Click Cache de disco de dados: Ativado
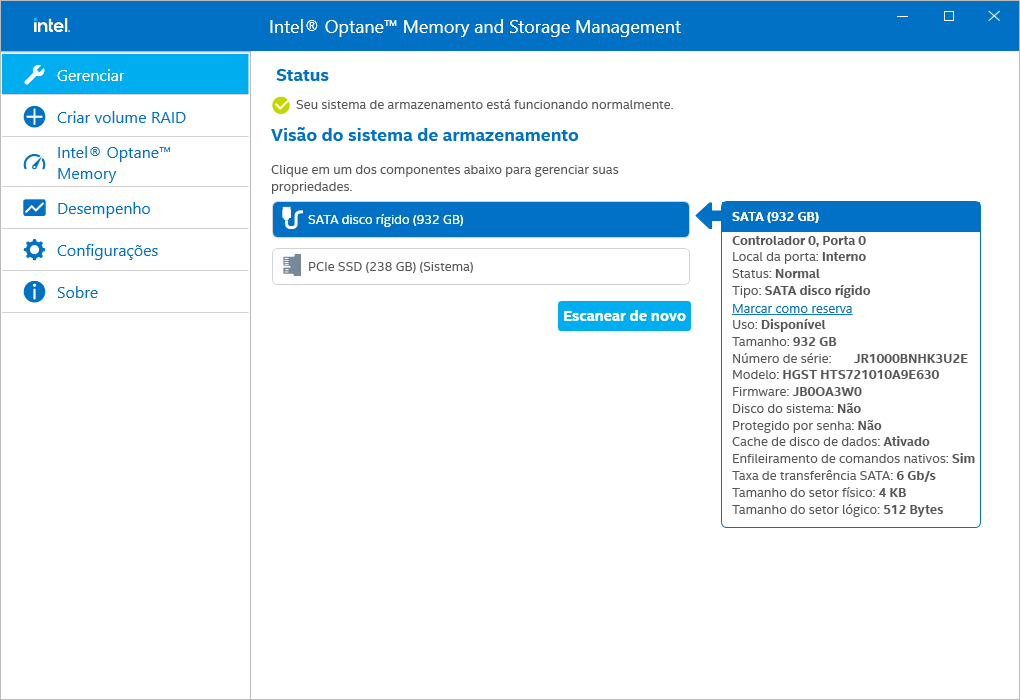The height and width of the screenshot is (700, 1020). pyautogui.click(x=831, y=442)
